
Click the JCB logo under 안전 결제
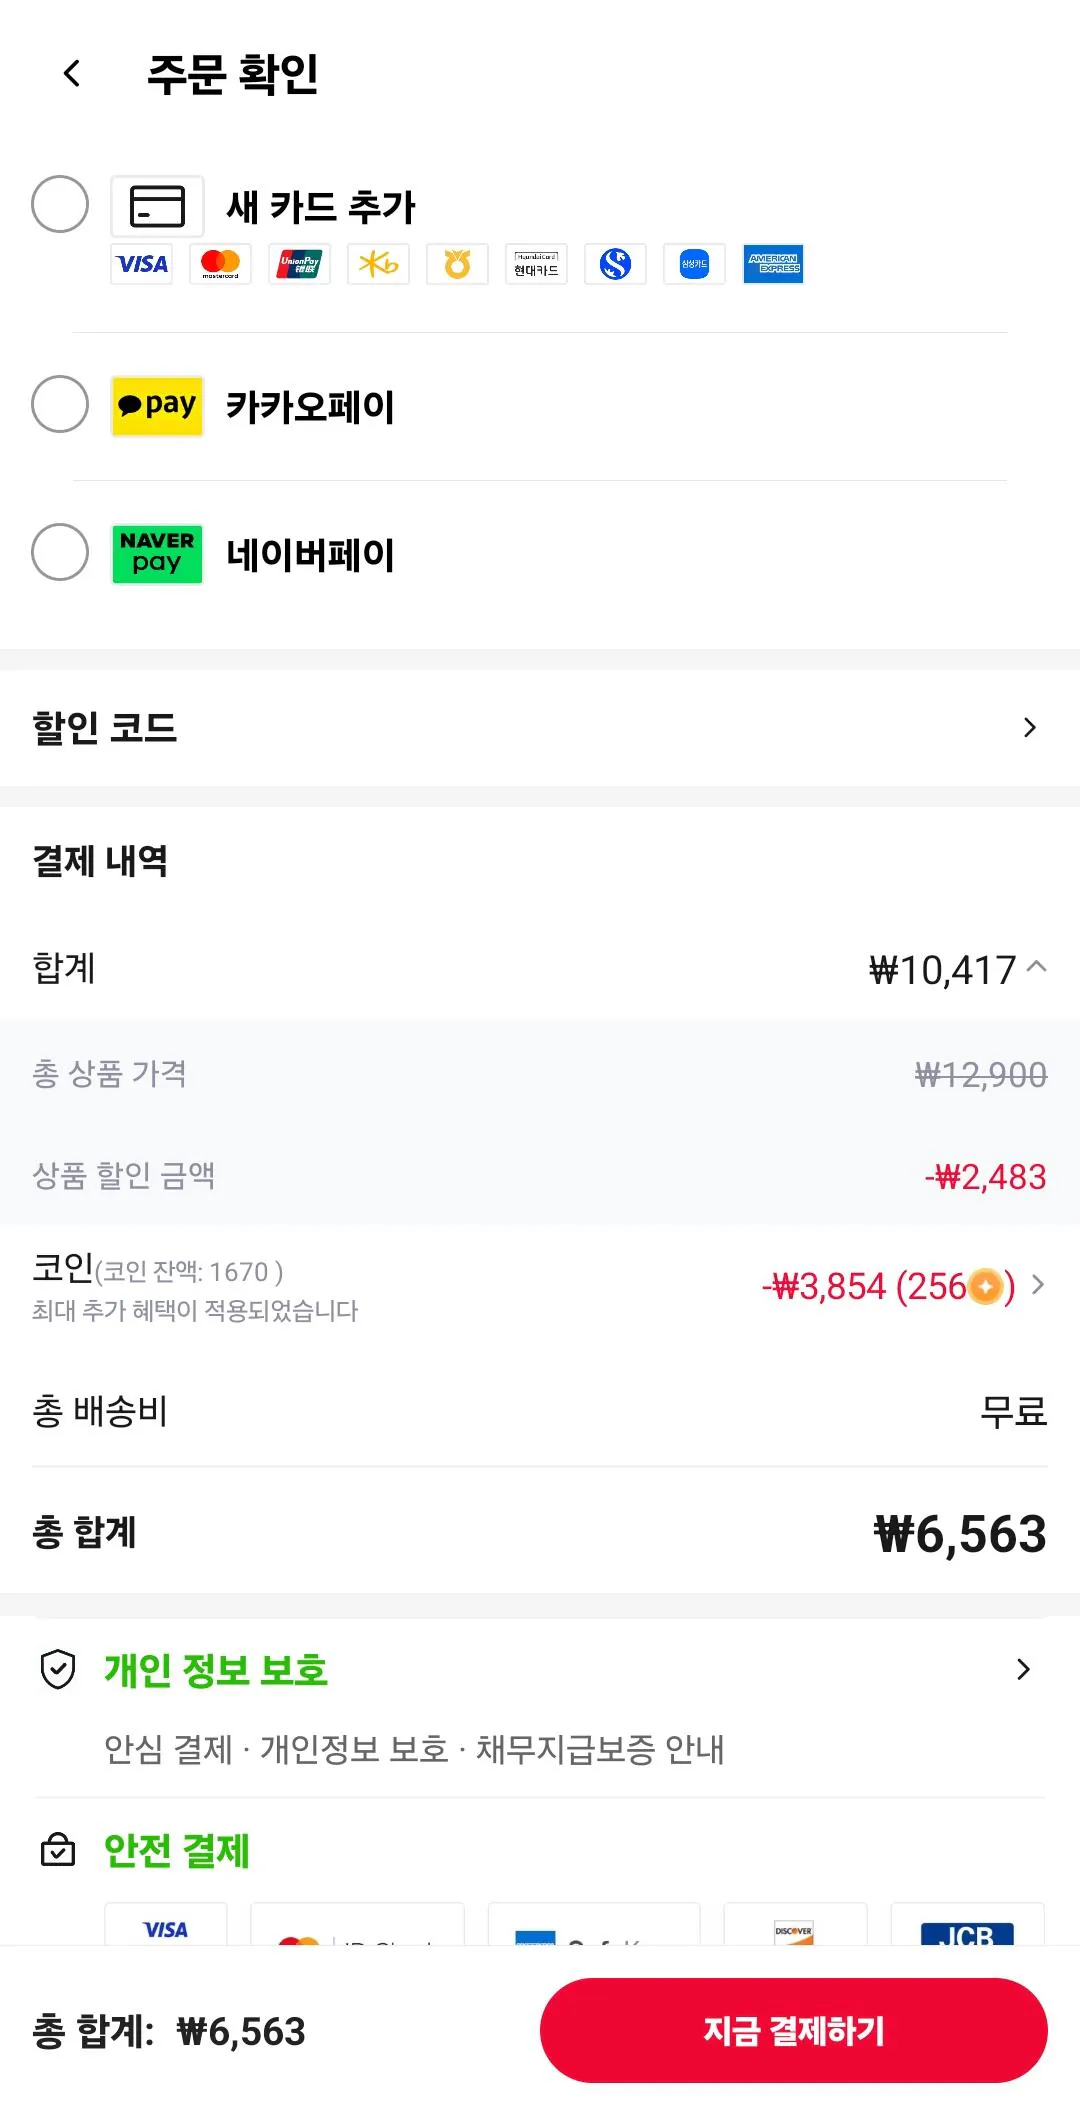967,1935
